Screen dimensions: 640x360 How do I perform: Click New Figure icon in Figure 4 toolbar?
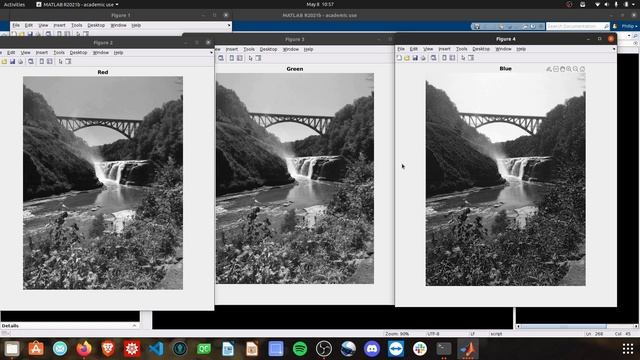pos(399,58)
